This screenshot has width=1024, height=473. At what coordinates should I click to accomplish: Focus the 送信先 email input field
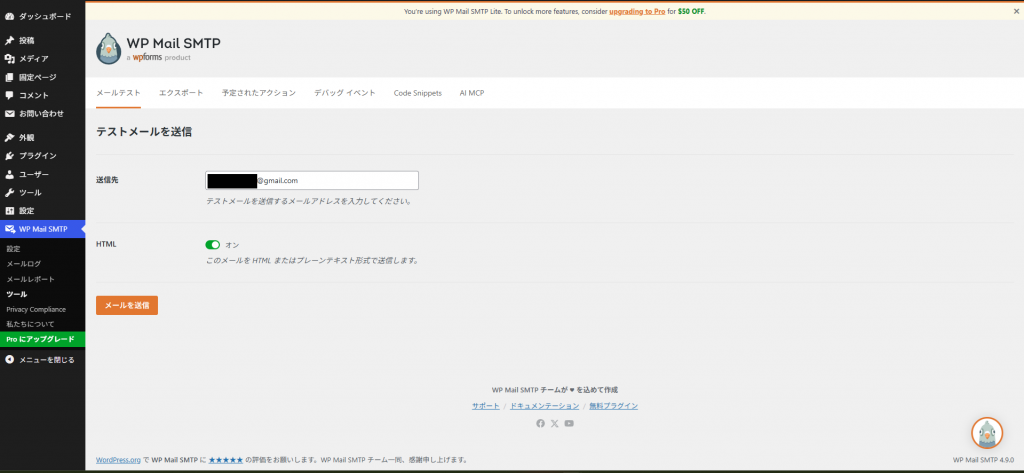point(312,180)
